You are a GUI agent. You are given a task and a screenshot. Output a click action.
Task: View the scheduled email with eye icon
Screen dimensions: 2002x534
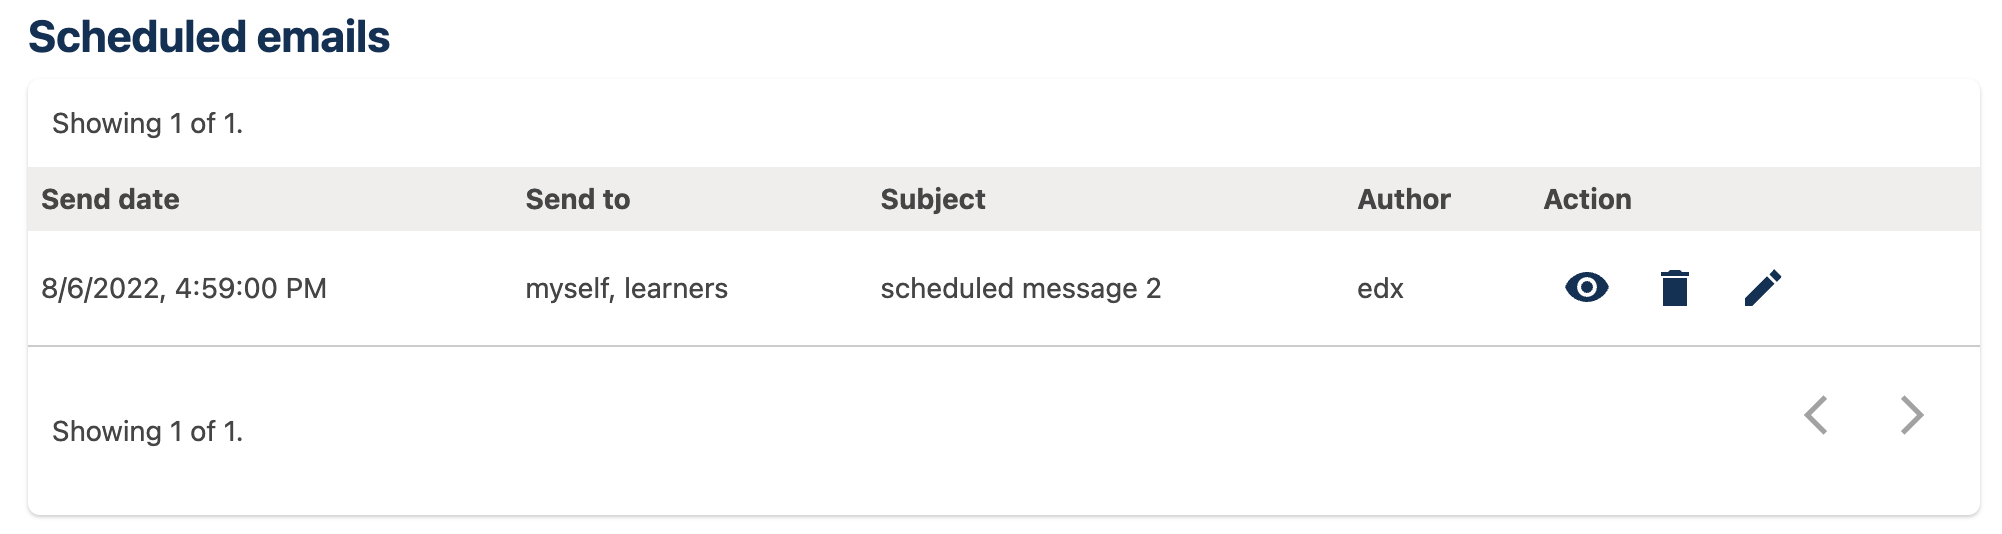(1586, 288)
